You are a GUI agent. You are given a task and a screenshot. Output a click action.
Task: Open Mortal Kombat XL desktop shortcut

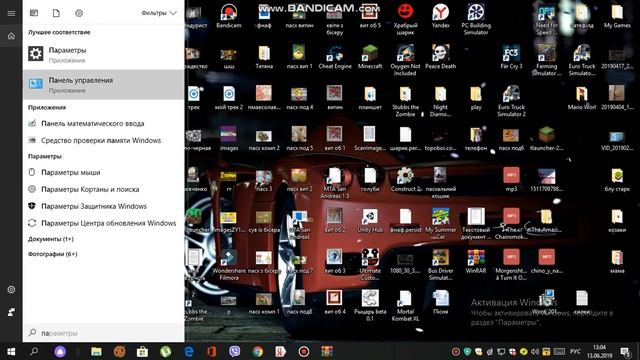[405, 305]
